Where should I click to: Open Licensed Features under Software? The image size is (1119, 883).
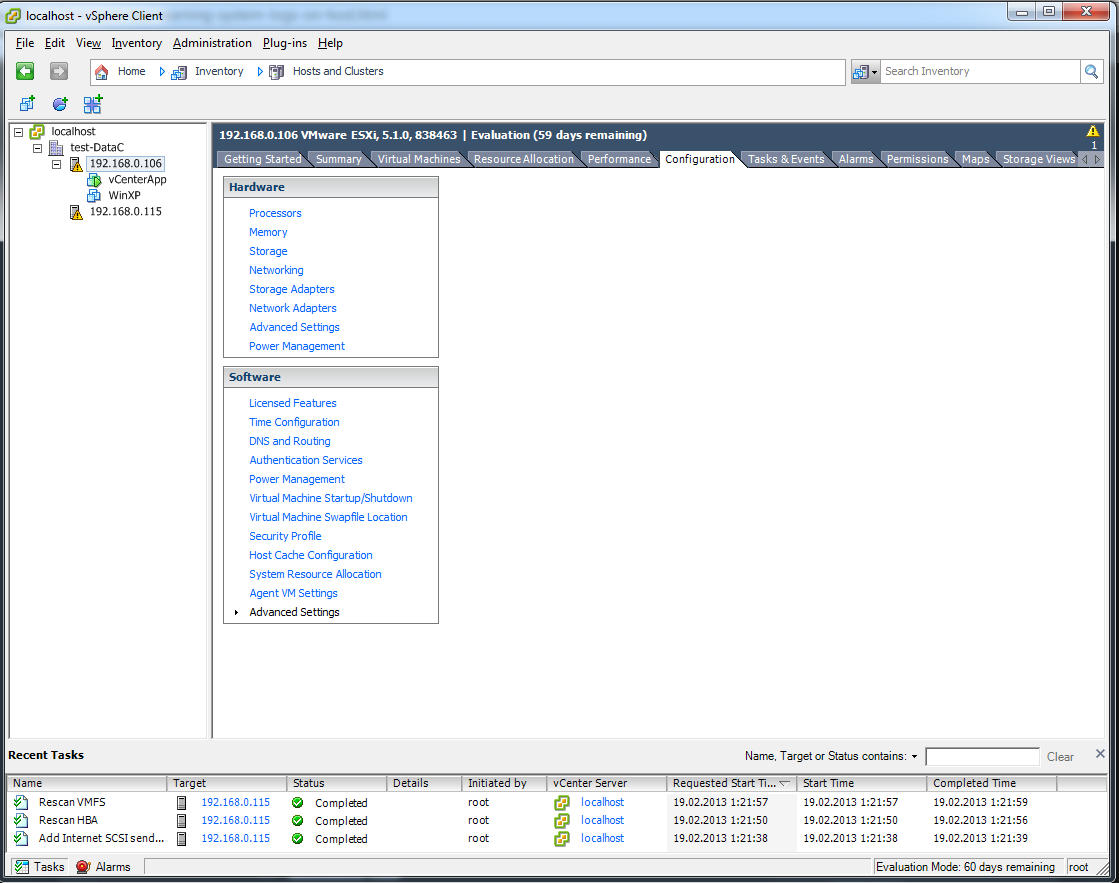293,403
